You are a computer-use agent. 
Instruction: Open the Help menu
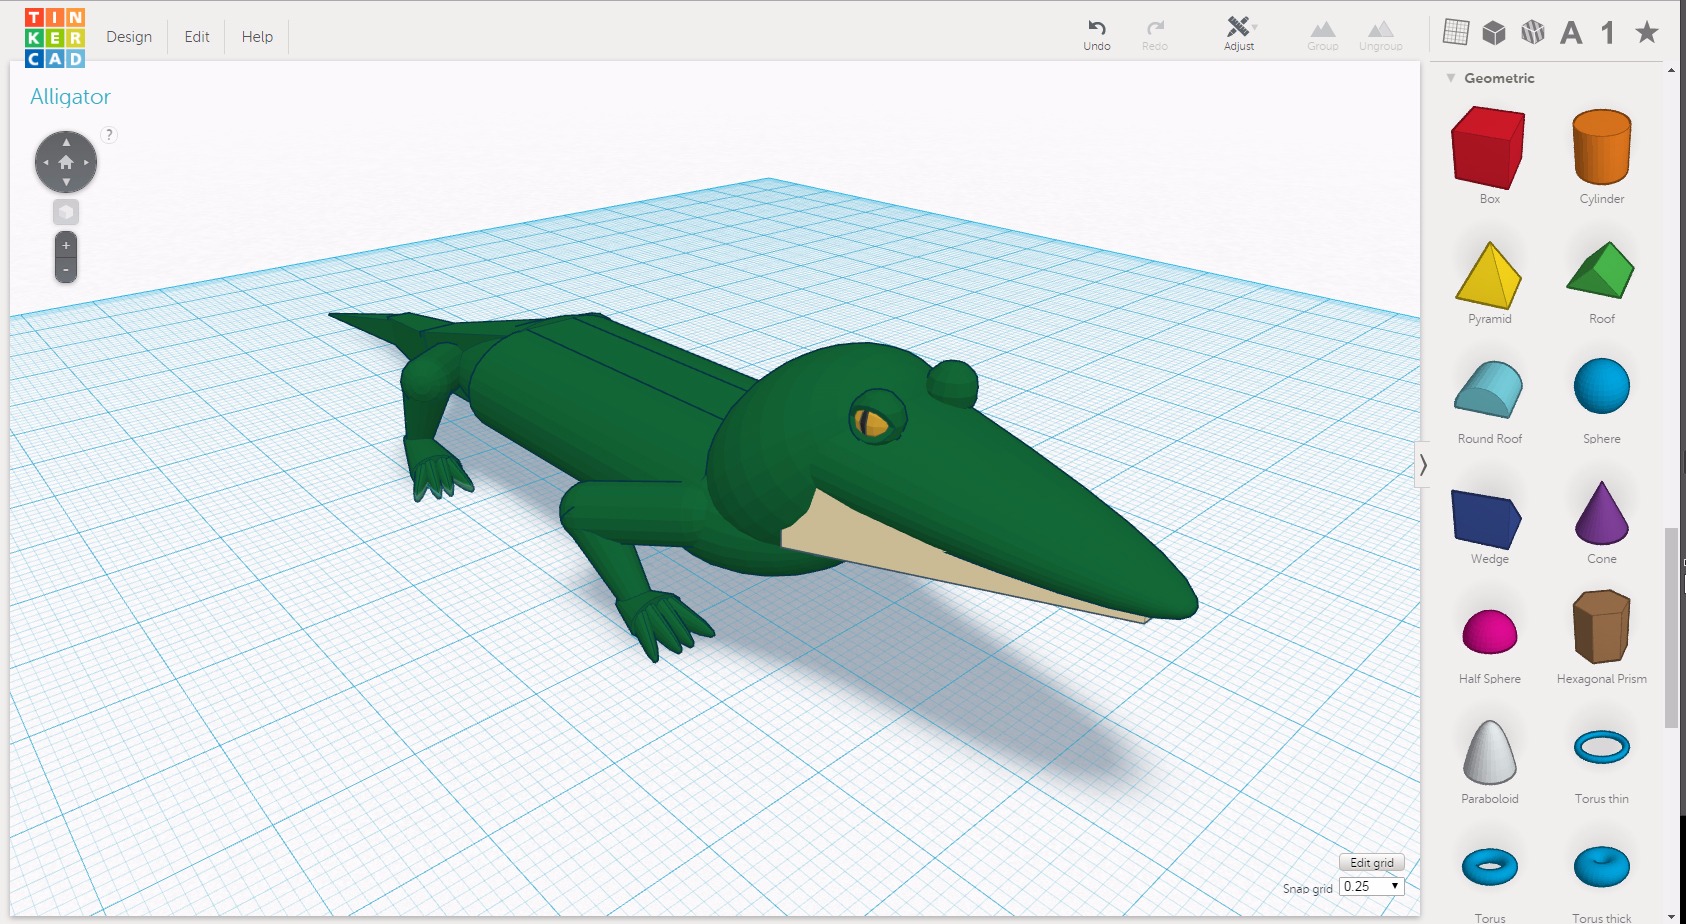click(x=257, y=37)
